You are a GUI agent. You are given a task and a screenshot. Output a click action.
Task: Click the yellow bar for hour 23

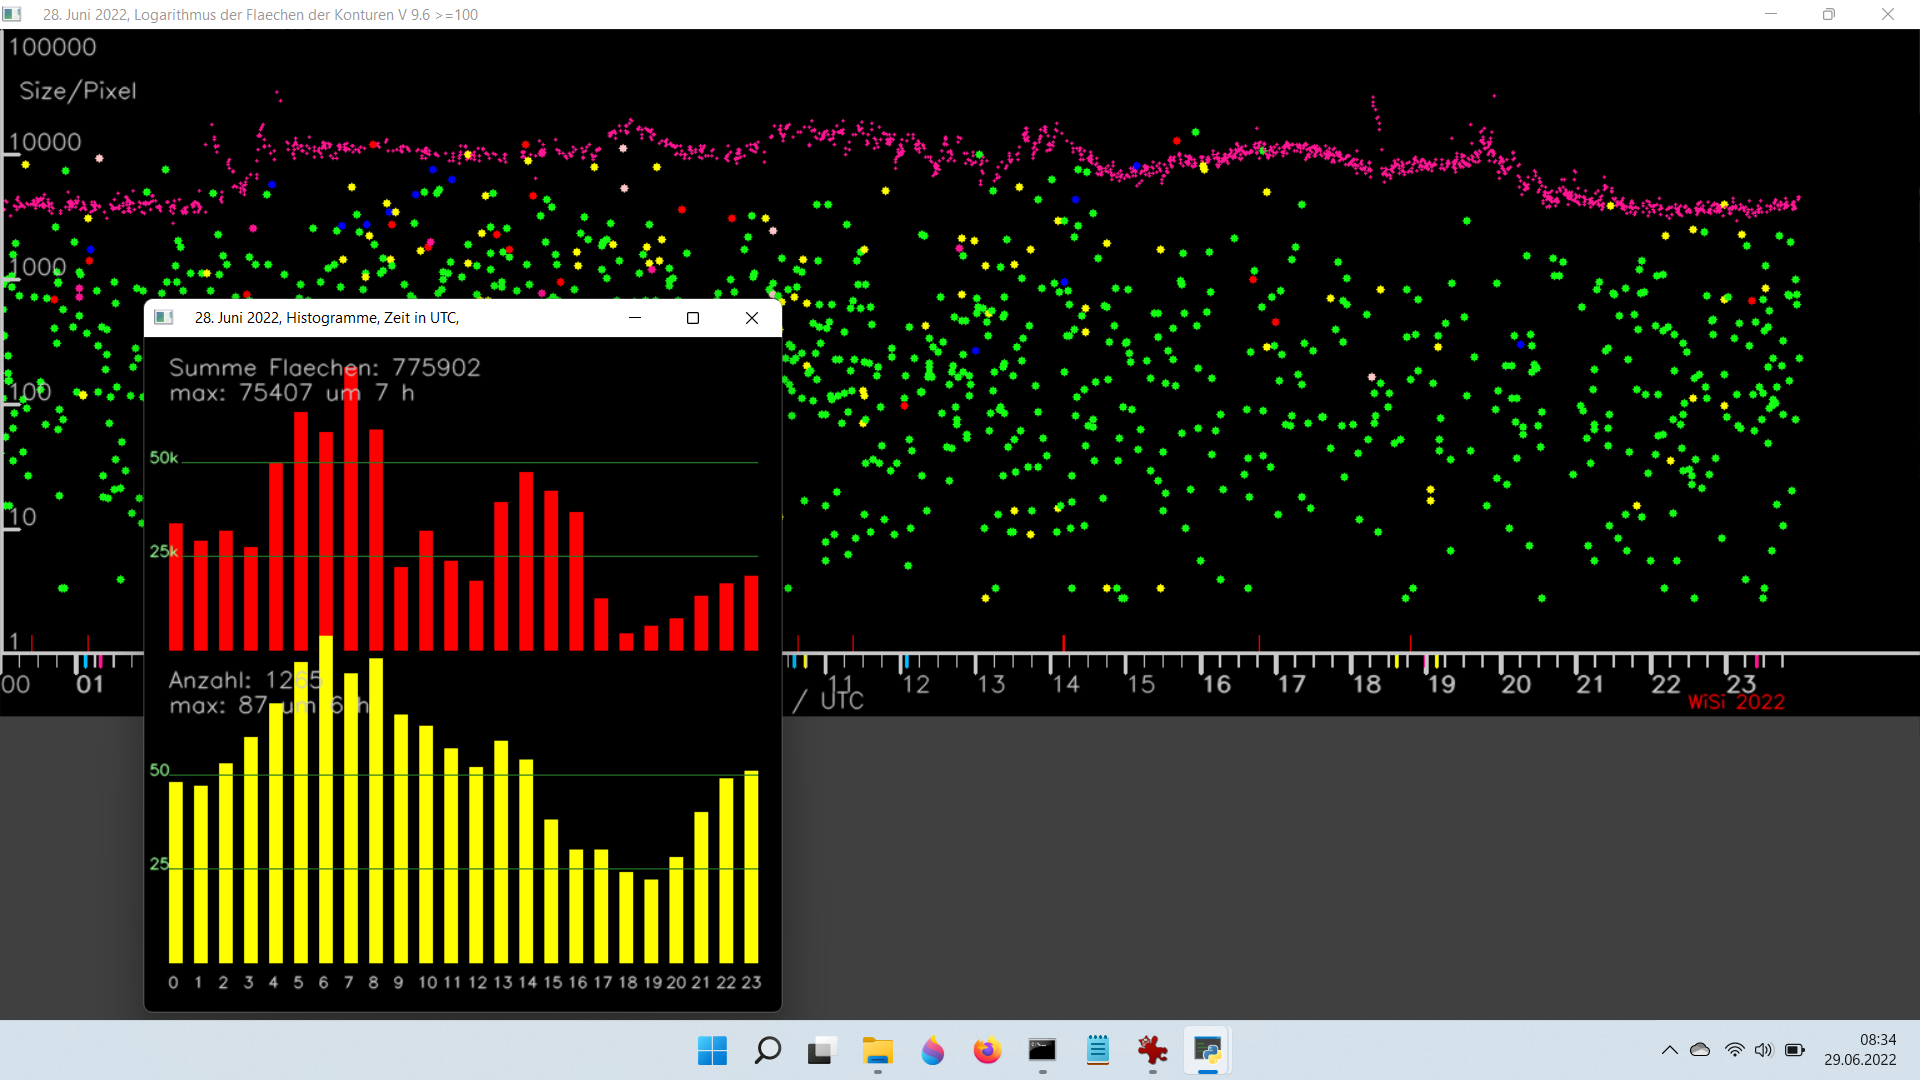pyautogui.click(x=751, y=867)
